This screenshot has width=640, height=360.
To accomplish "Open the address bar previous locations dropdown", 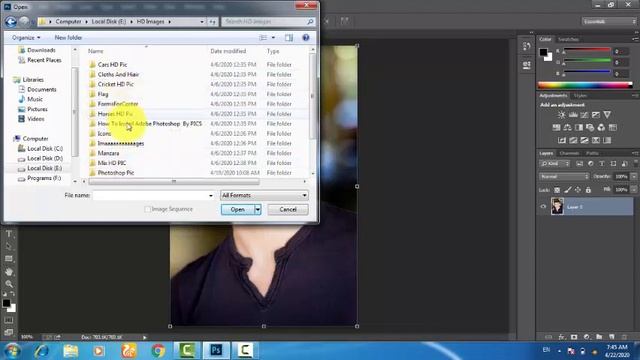I will [x=202, y=21].
